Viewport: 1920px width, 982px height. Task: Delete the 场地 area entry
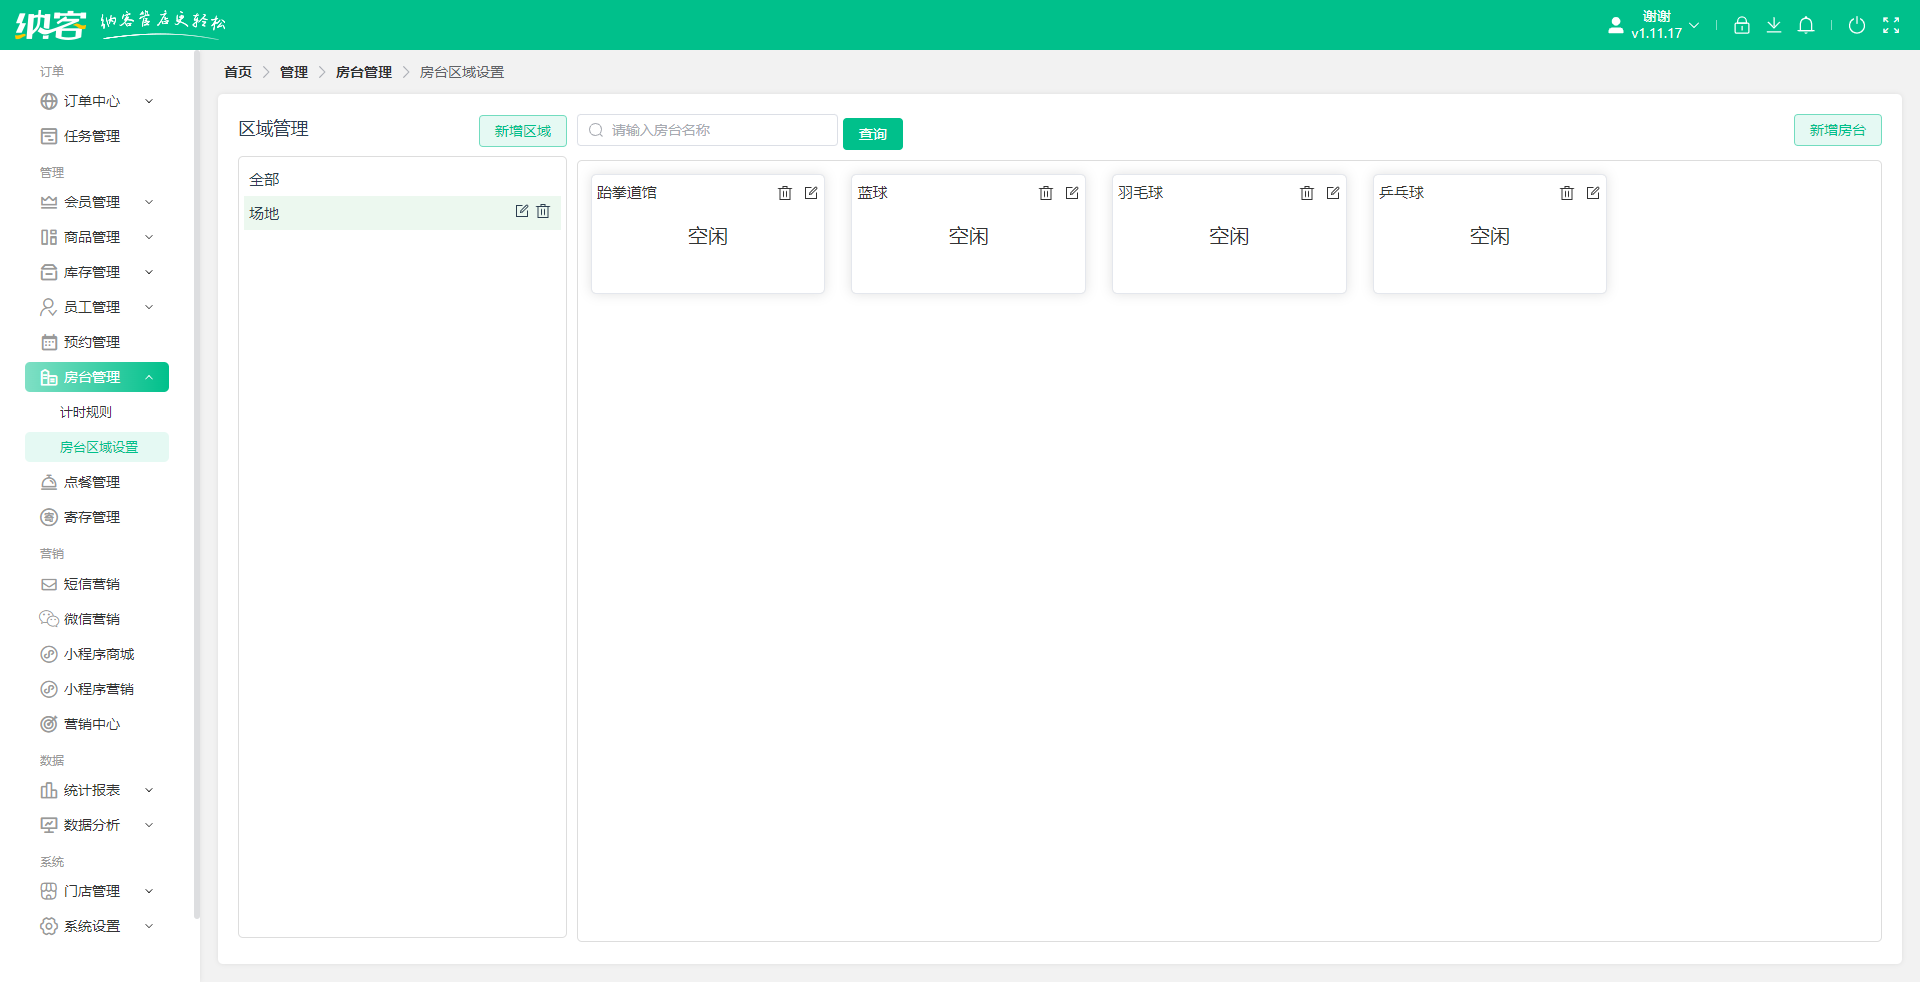[x=543, y=211]
